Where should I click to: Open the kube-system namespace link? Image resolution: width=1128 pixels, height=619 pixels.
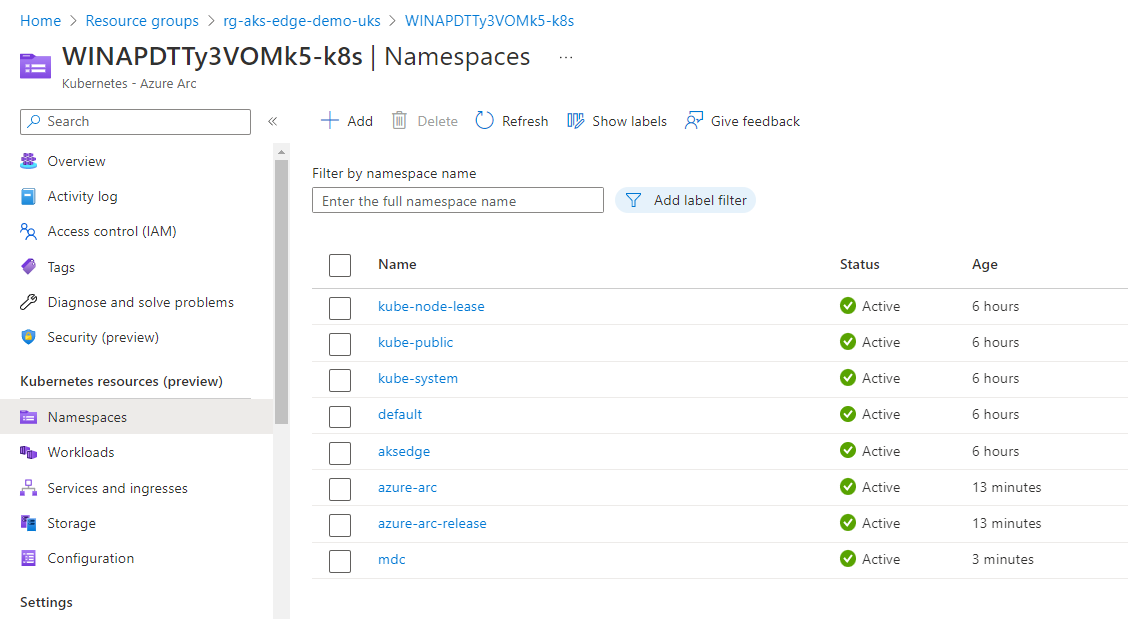tap(417, 378)
